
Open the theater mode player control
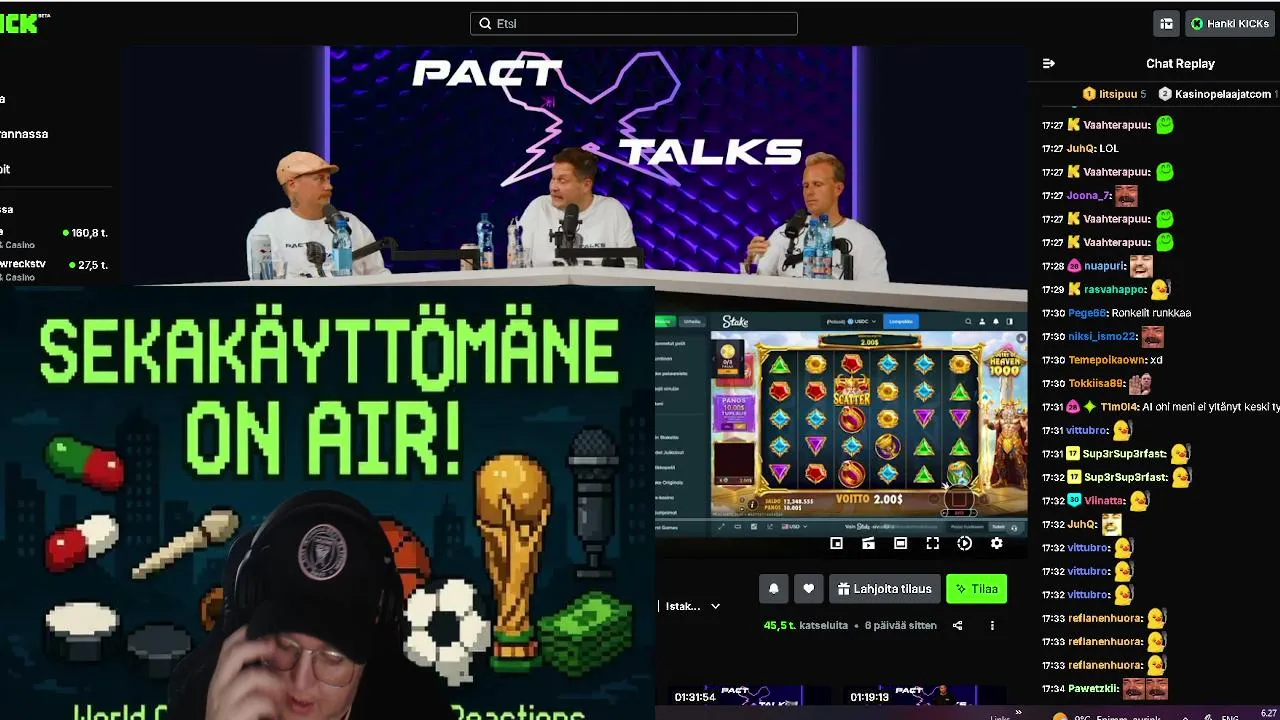pyautogui.click(x=900, y=543)
